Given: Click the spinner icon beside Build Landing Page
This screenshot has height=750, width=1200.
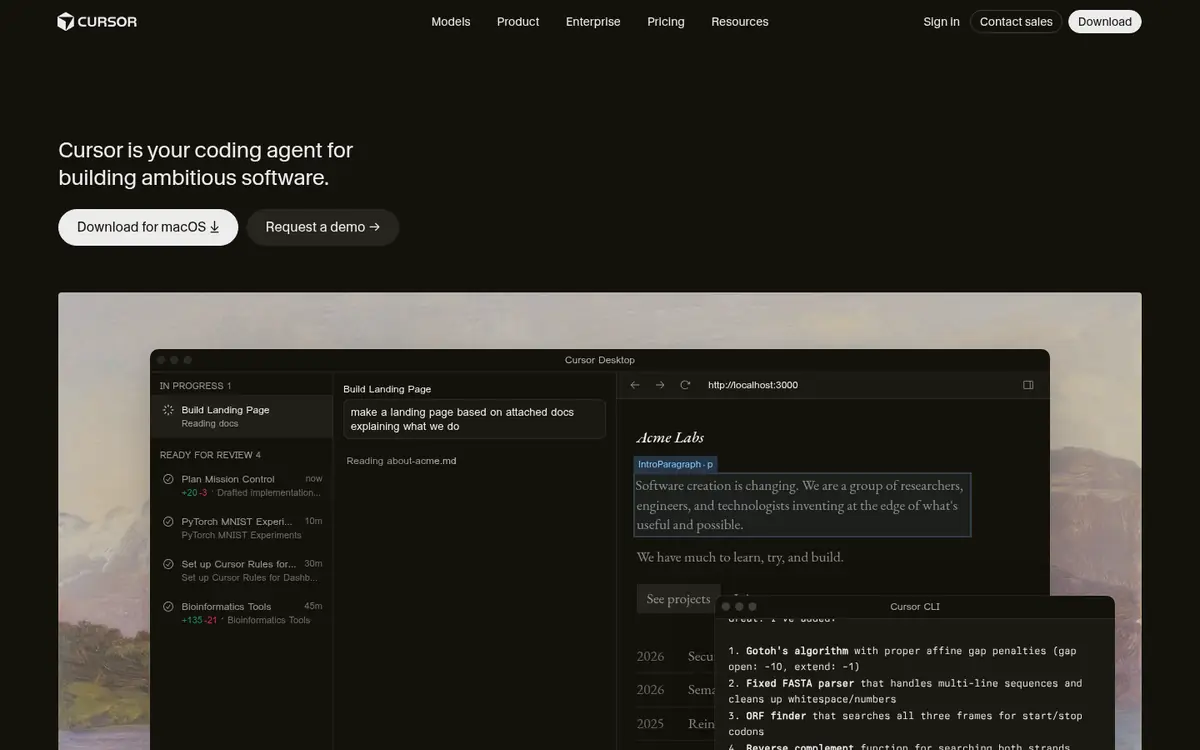Looking at the screenshot, I should 168,410.
